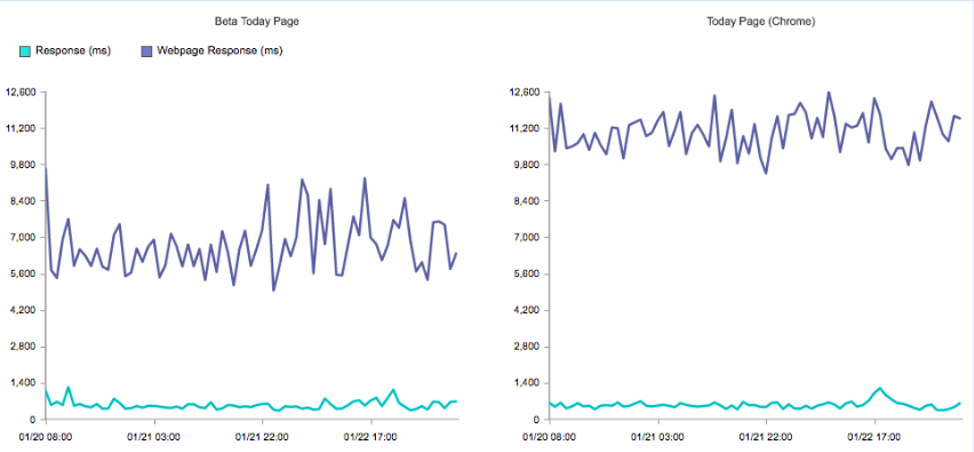Screen dimensions: 974x452
Task: Click 01/21 03:00 on Today Page (Chrome) axis
Action: (x=658, y=436)
